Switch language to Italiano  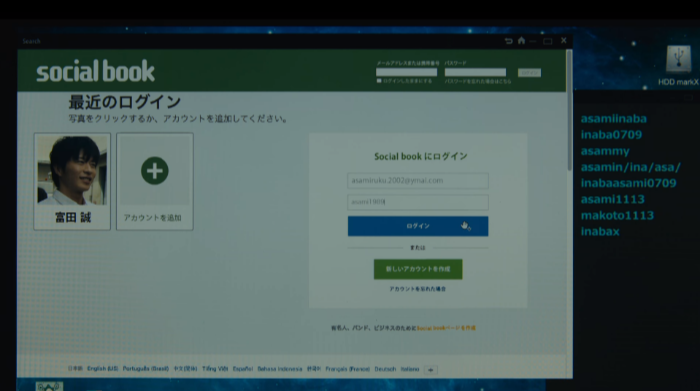click(x=410, y=369)
